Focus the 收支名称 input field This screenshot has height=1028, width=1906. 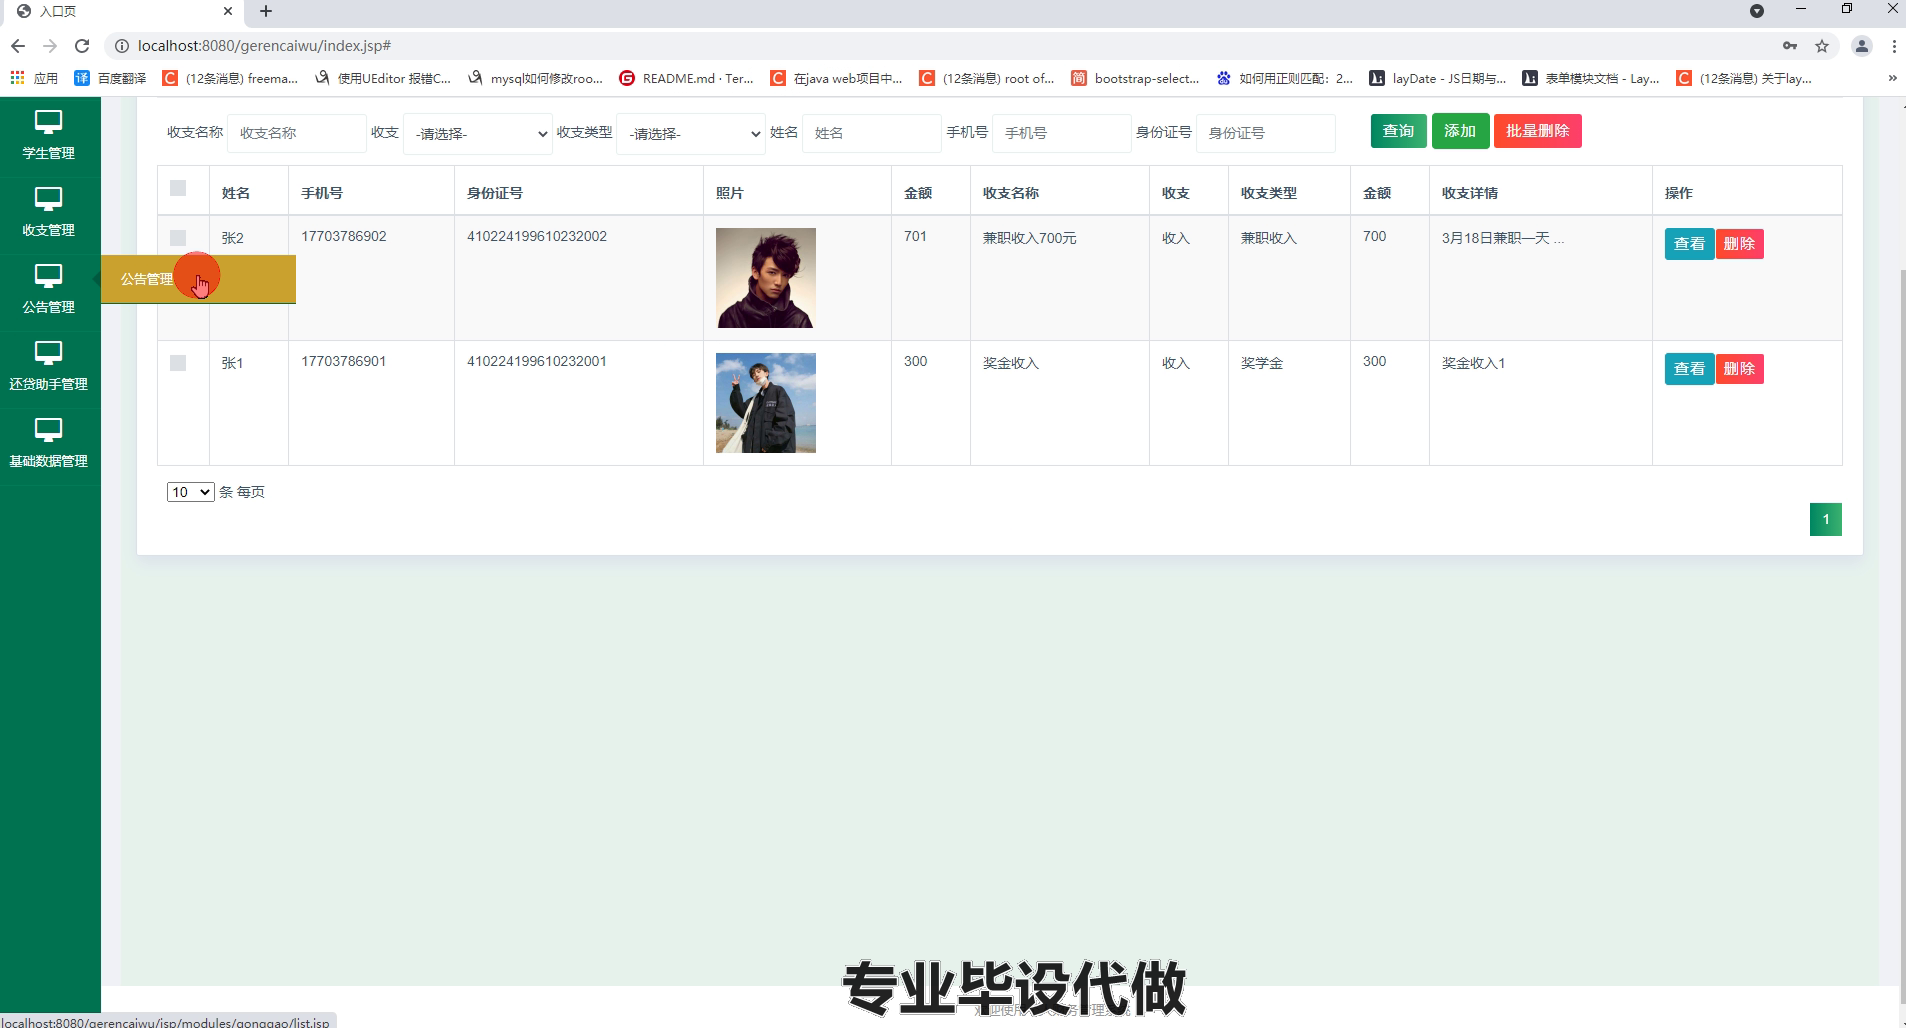coord(297,133)
